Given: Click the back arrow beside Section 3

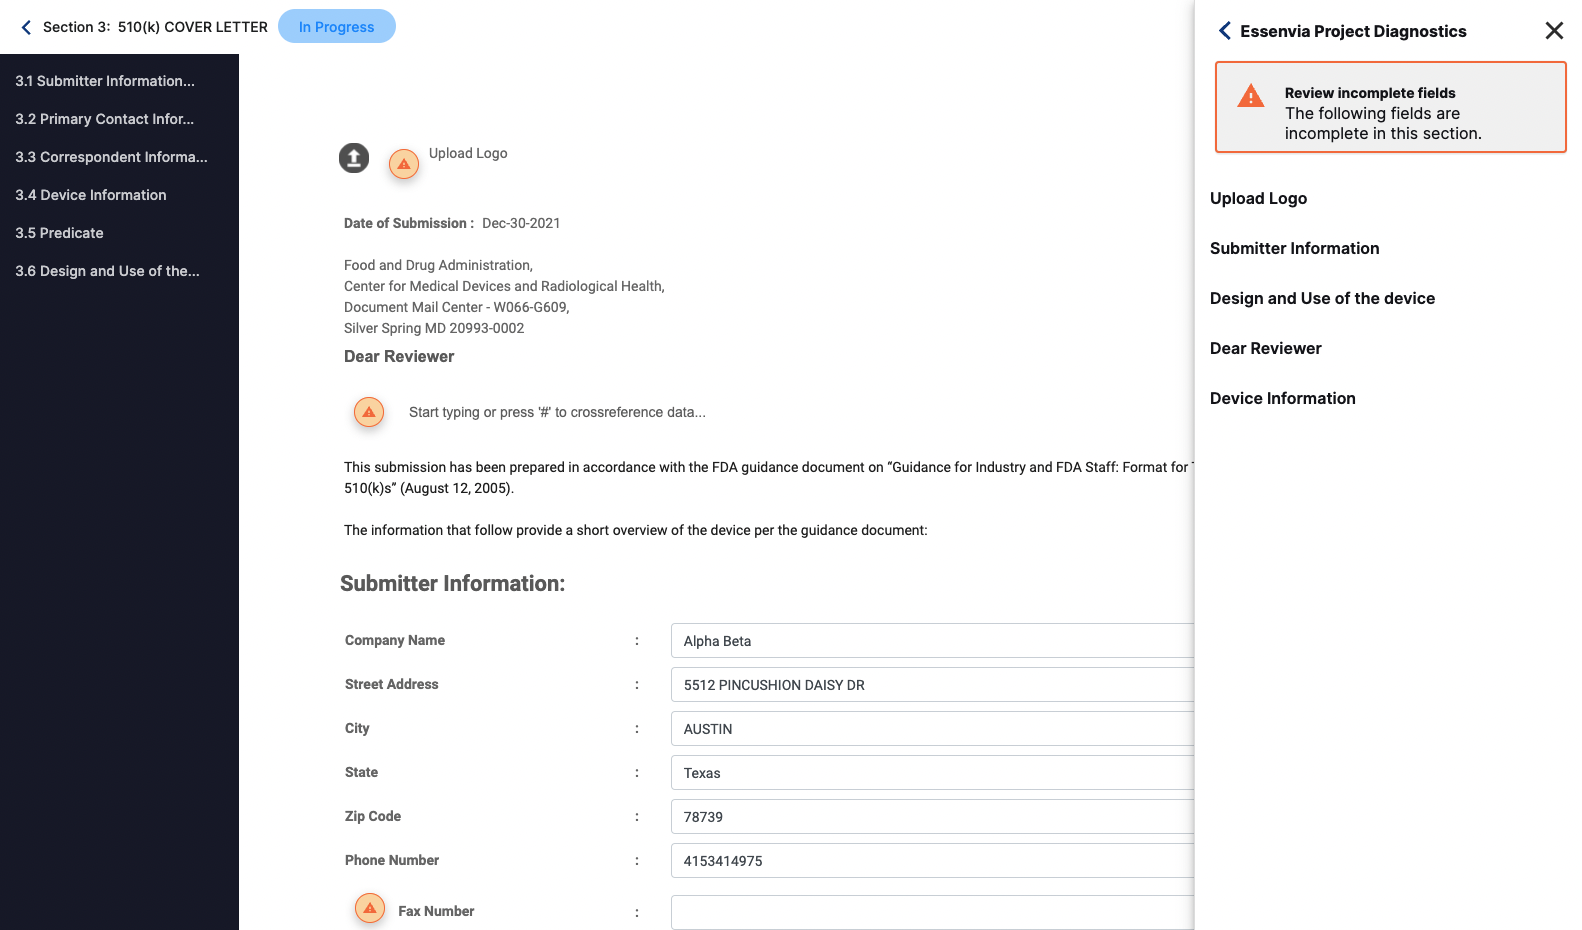Looking at the screenshot, I should pyautogui.click(x=26, y=27).
